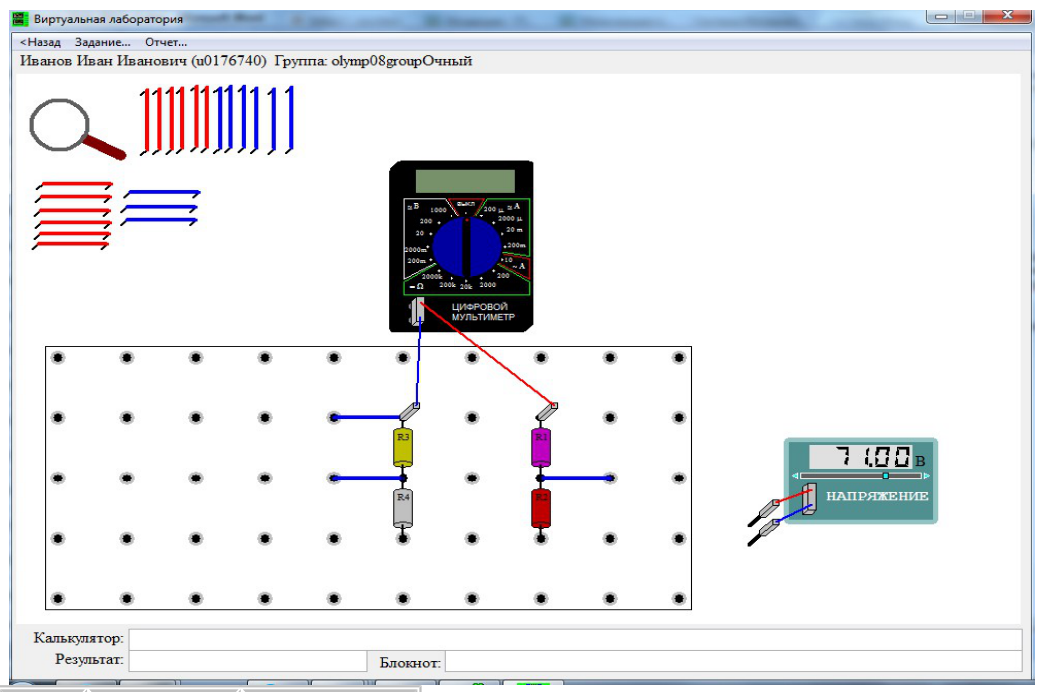Image resolution: width=1043 pixels, height=692 pixels.
Task: Increase voltage with the right arrow
Action: pyautogui.click(x=927, y=476)
